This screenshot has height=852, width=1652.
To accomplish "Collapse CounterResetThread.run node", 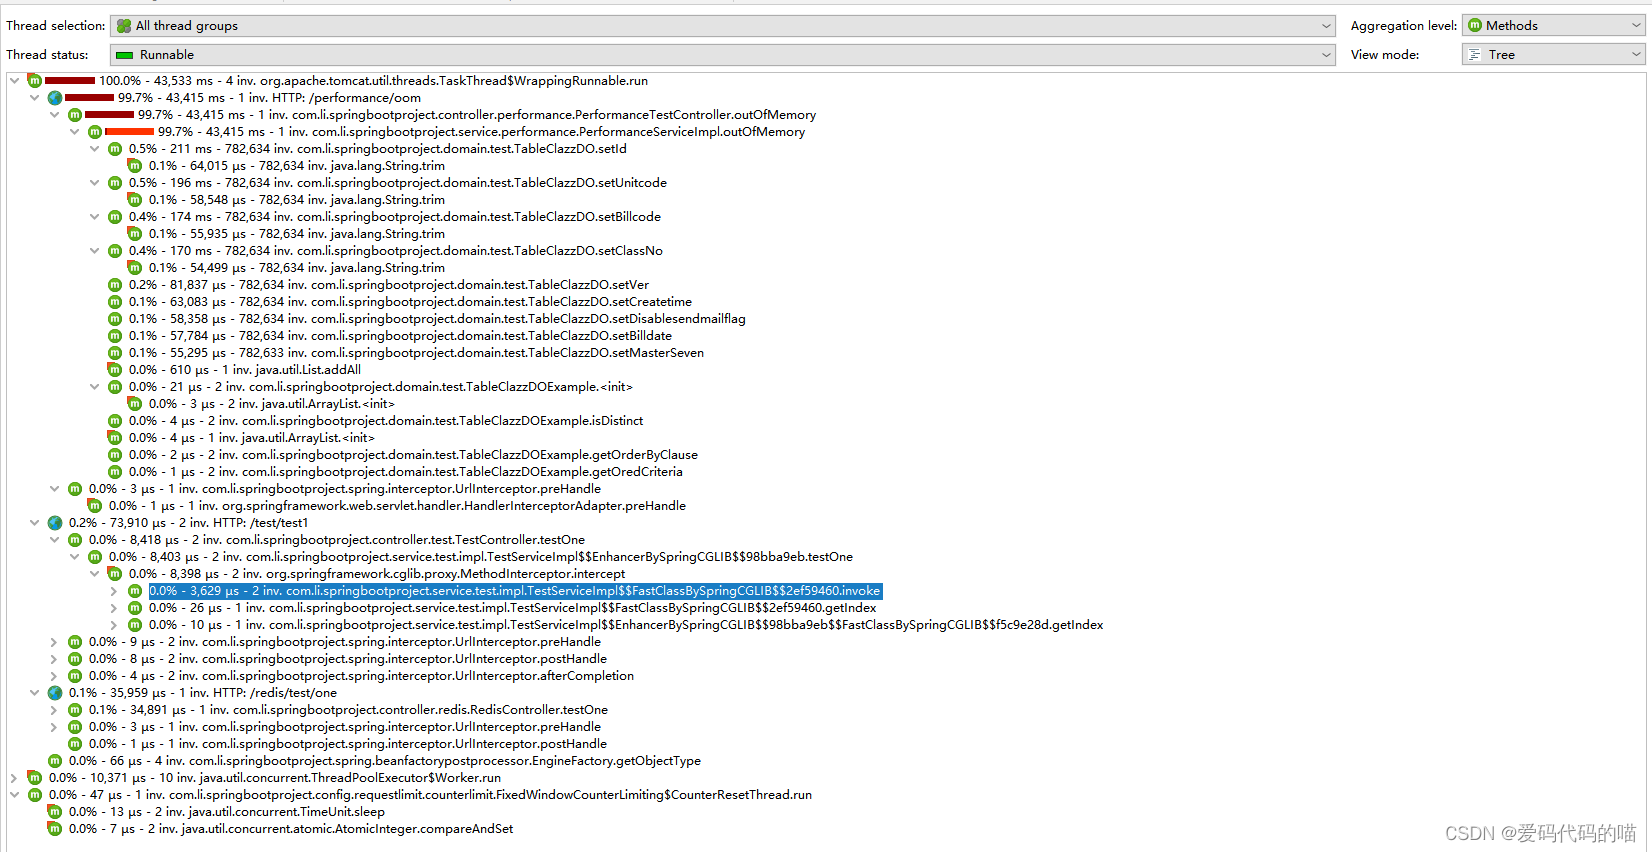I will 14,795.
